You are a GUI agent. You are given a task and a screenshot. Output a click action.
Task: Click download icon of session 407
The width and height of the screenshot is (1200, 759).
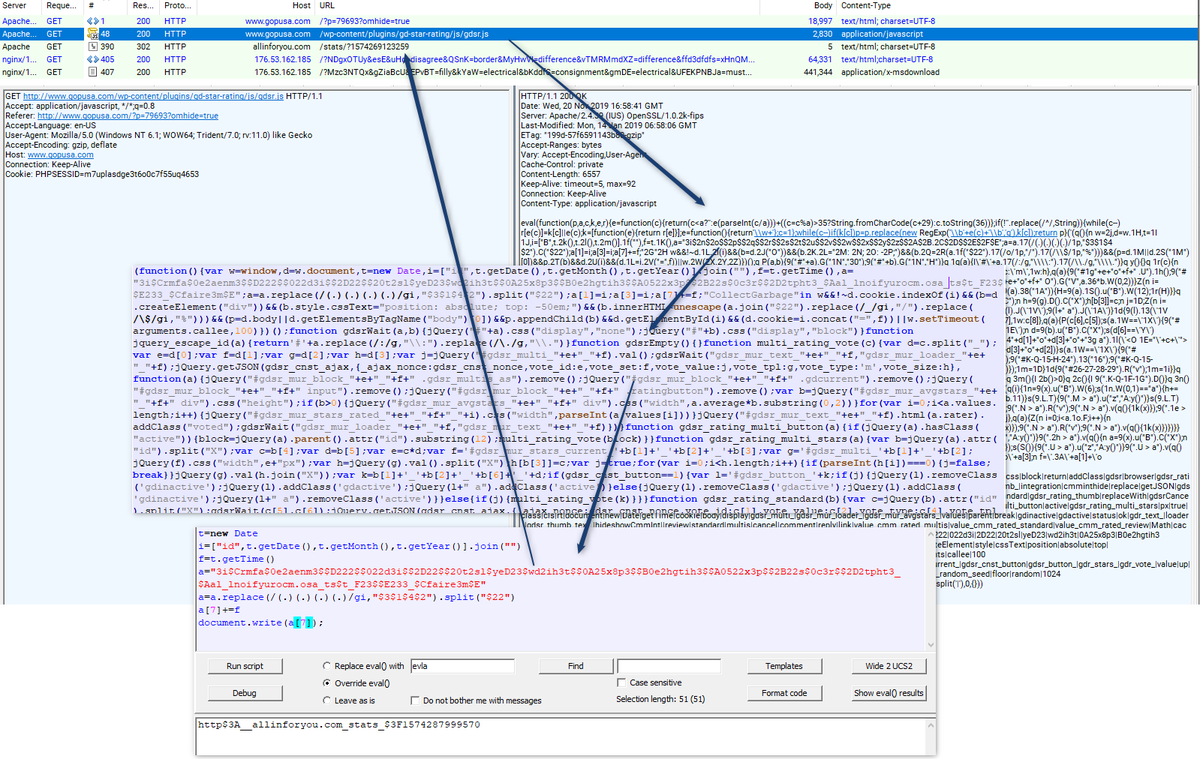tap(92, 72)
